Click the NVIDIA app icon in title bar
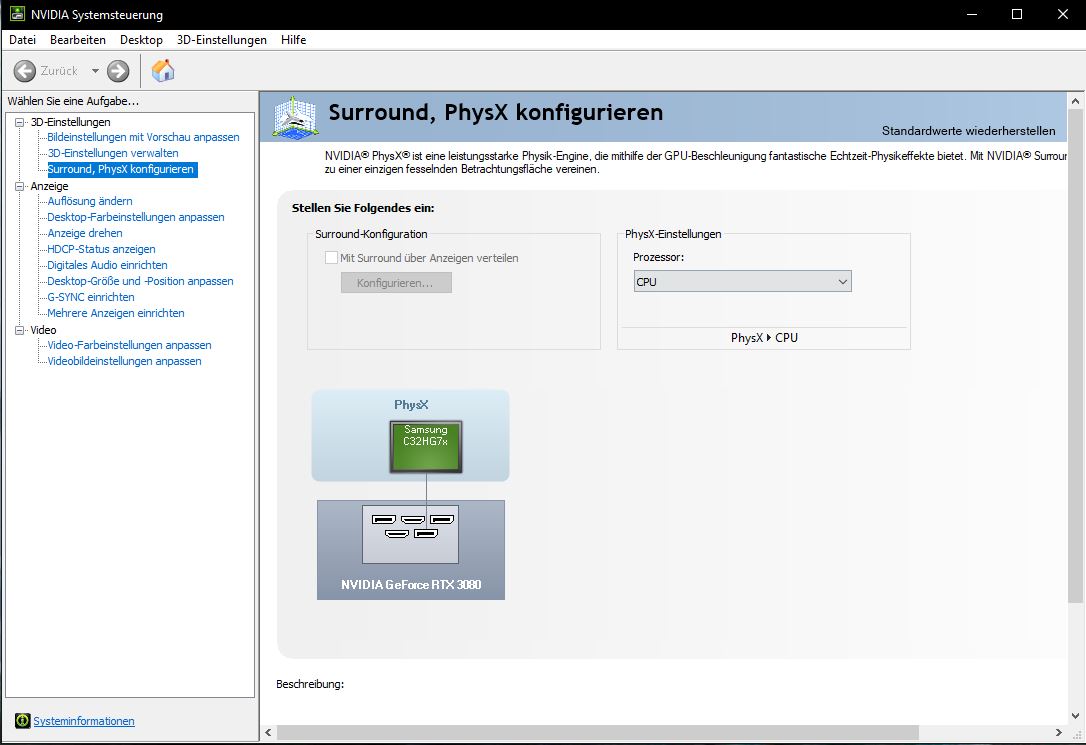The height and width of the screenshot is (745, 1086). click(17, 14)
